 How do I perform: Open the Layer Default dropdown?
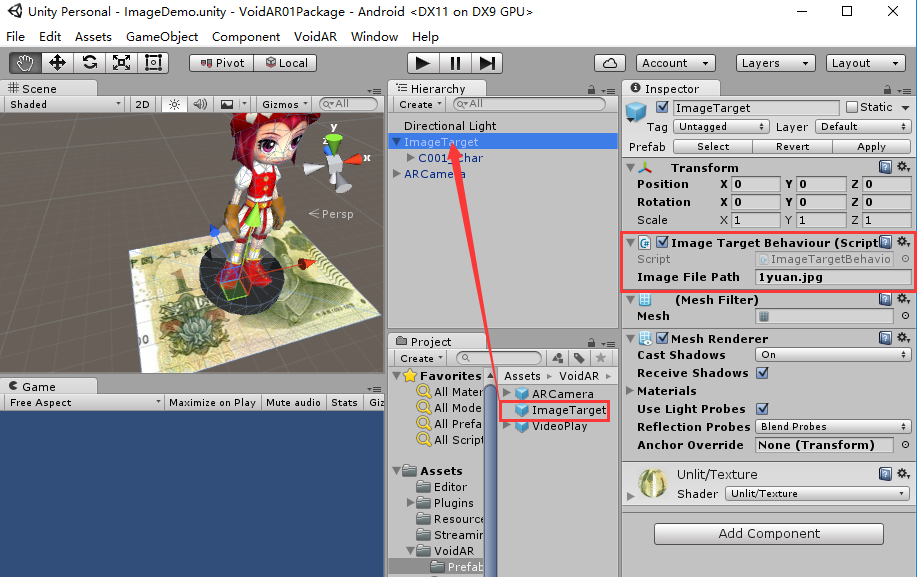coord(863,127)
